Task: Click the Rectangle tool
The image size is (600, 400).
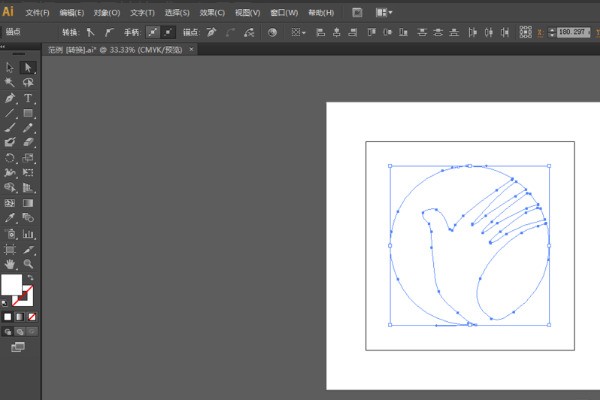Action: [x=28, y=113]
